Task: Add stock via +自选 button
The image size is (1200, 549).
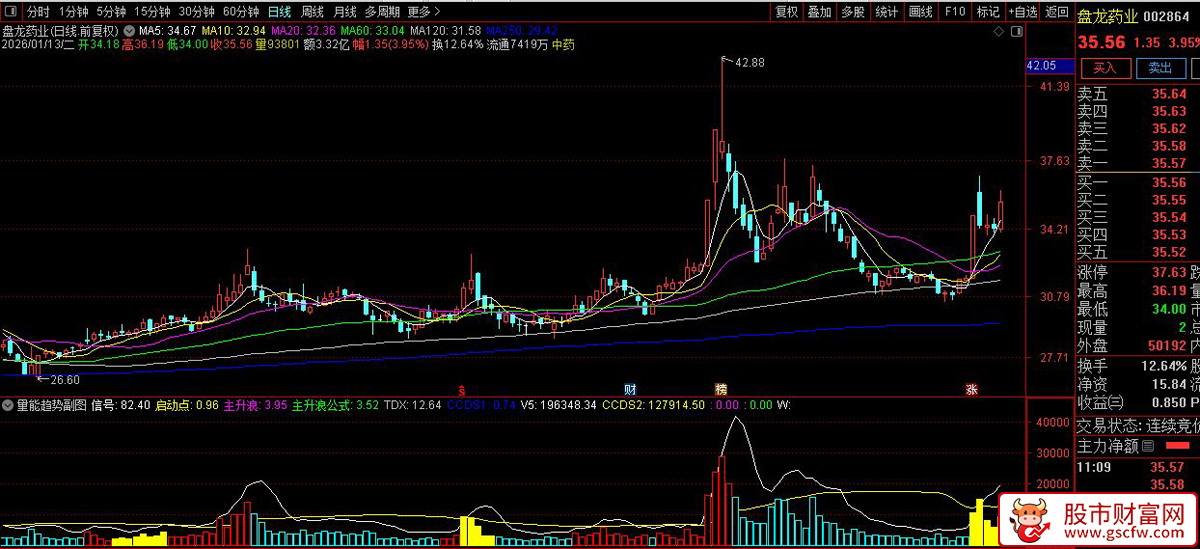Action: (x=1022, y=12)
